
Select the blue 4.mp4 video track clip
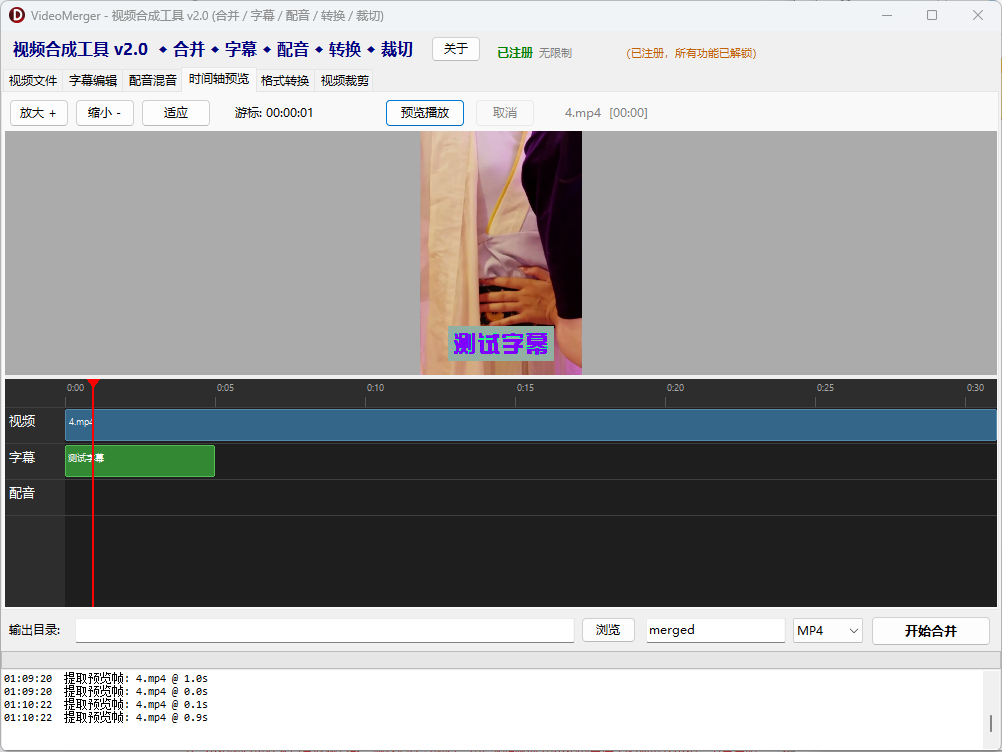pos(530,425)
